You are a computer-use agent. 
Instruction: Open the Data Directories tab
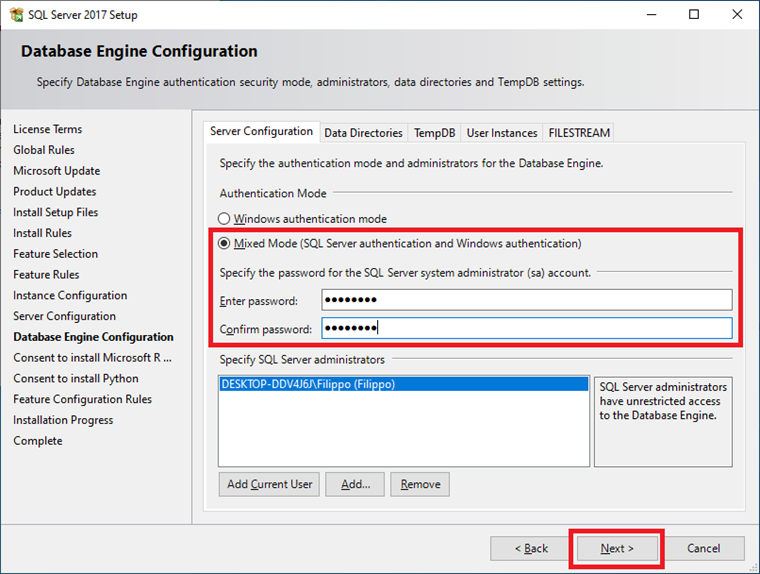364,133
